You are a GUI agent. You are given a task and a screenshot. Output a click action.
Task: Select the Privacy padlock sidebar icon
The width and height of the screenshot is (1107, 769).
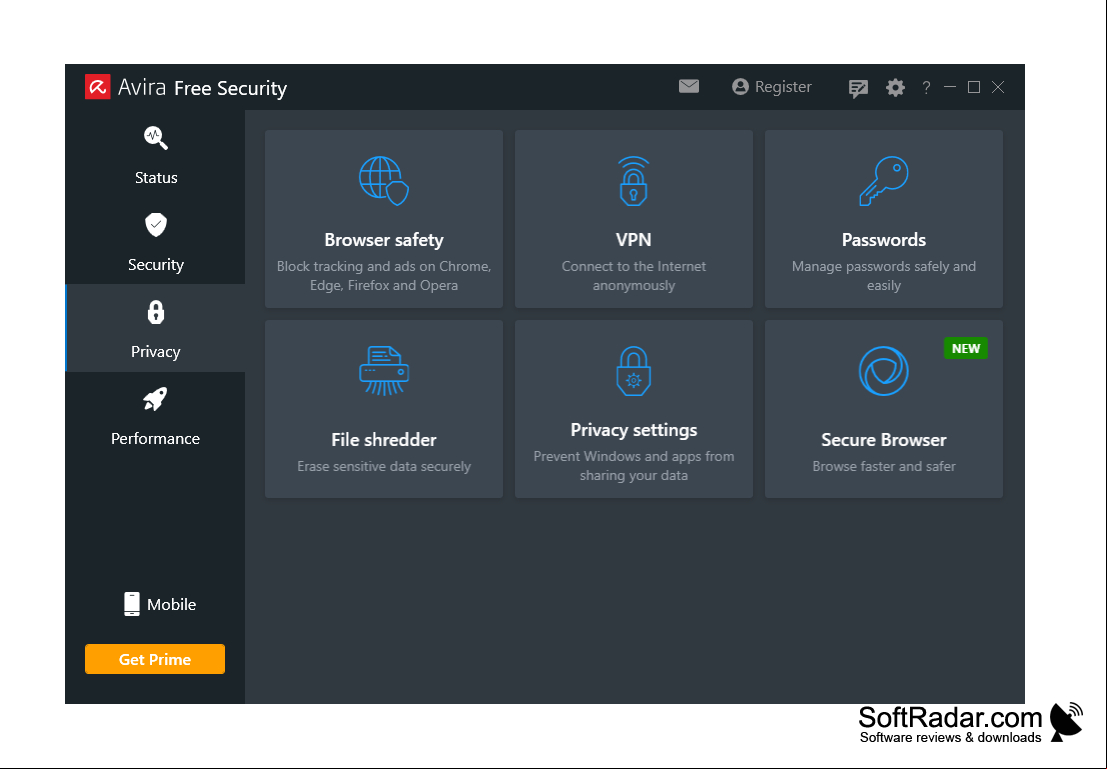[x=155, y=311]
